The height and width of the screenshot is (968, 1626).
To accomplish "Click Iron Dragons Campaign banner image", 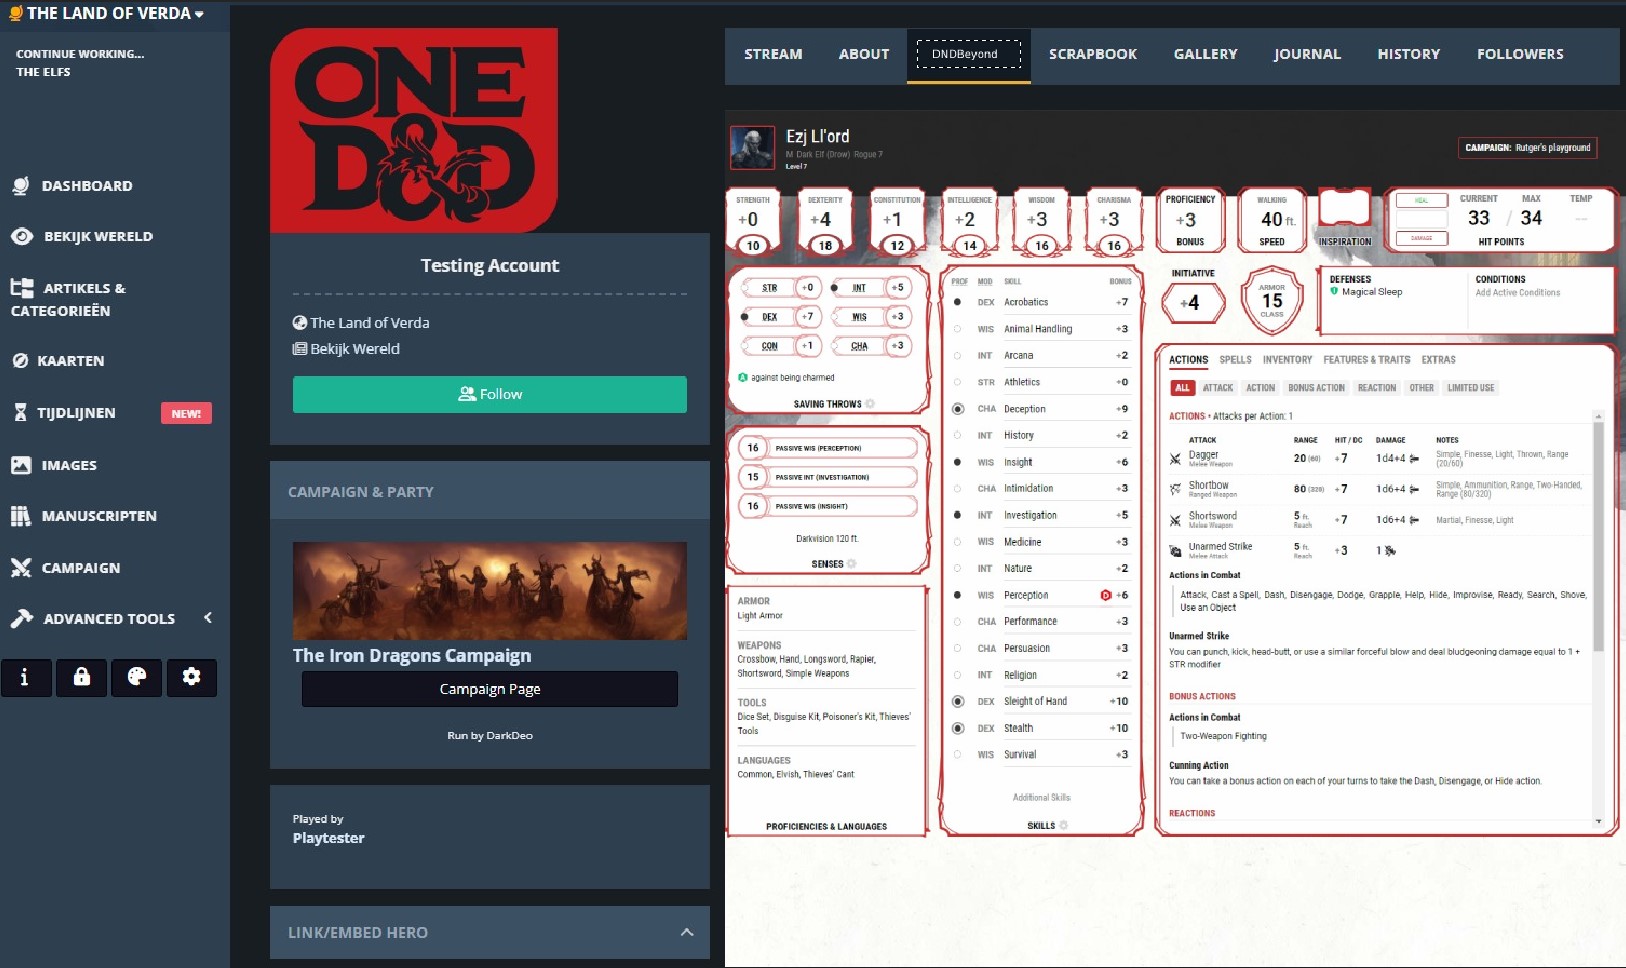I will pyautogui.click(x=490, y=591).
